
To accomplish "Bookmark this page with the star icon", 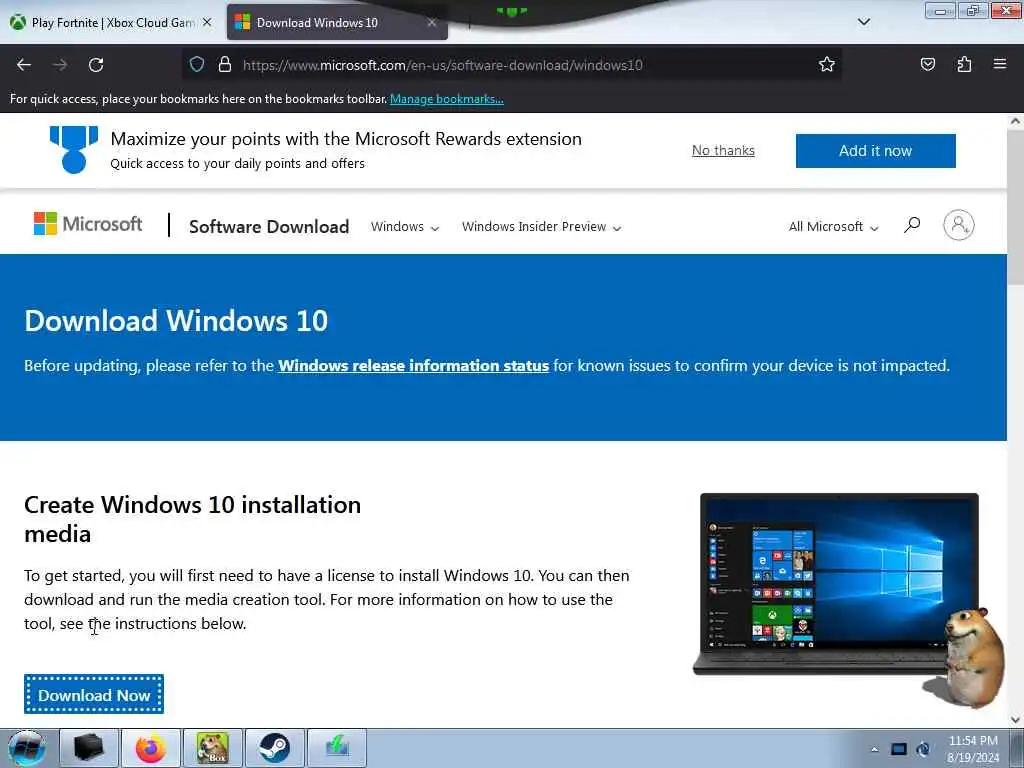I will tap(827, 64).
